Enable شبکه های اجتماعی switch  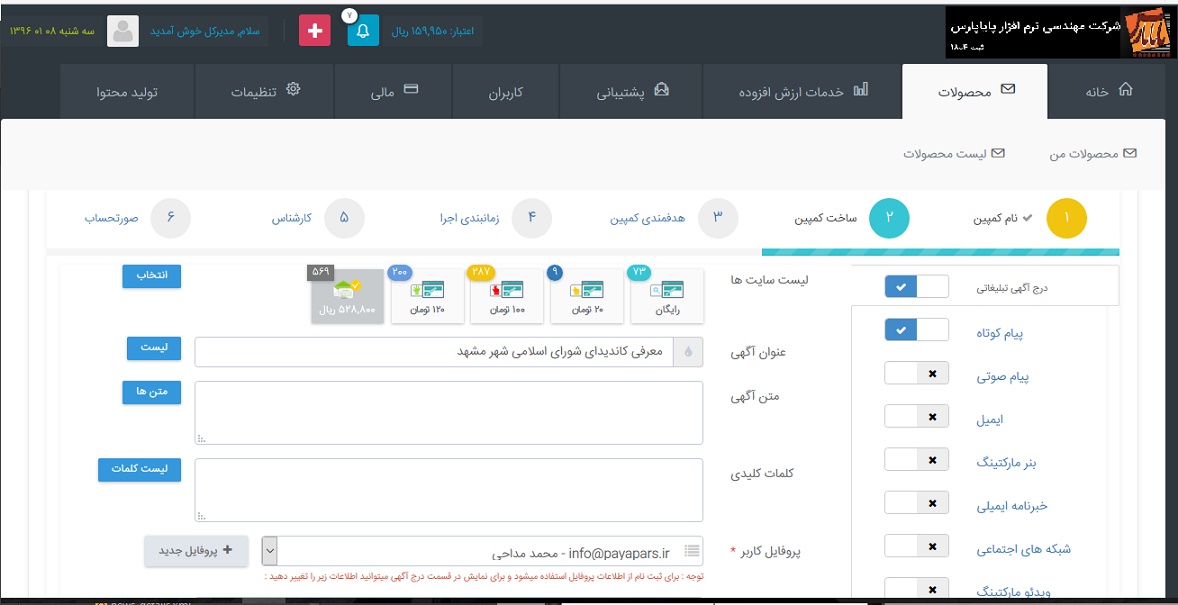coord(917,546)
